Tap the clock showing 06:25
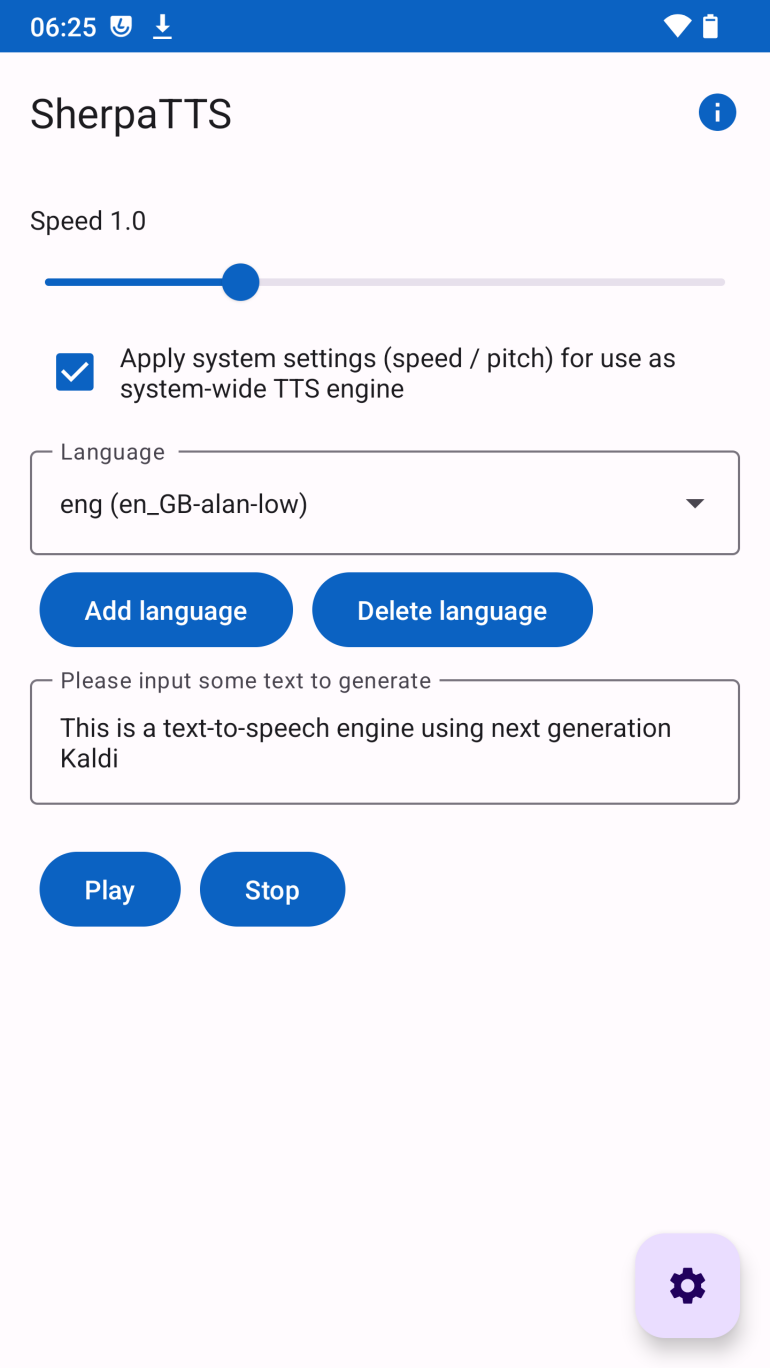770x1368 pixels. (x=62, y=26)
